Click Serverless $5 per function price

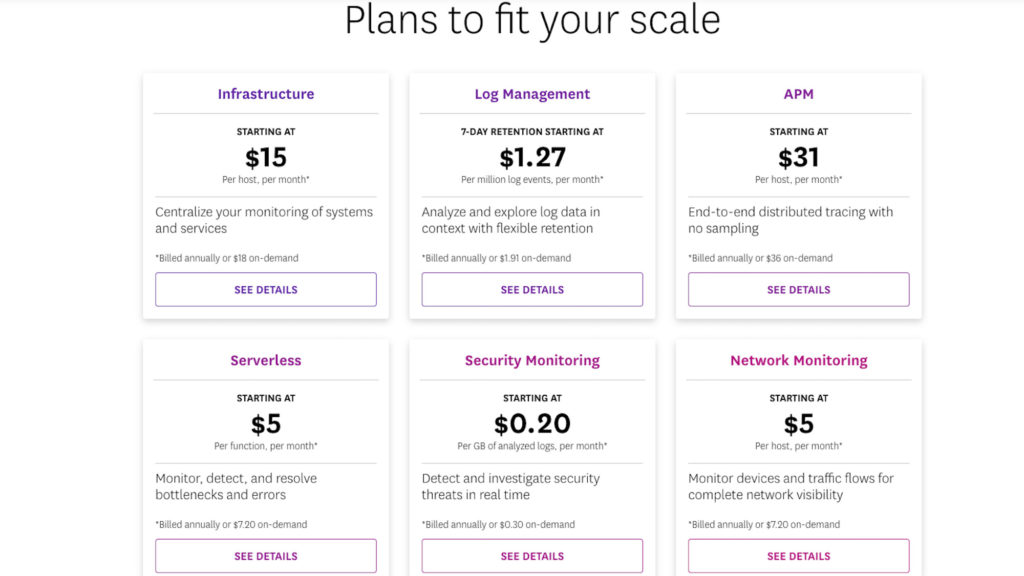click(x=266, y=424)
